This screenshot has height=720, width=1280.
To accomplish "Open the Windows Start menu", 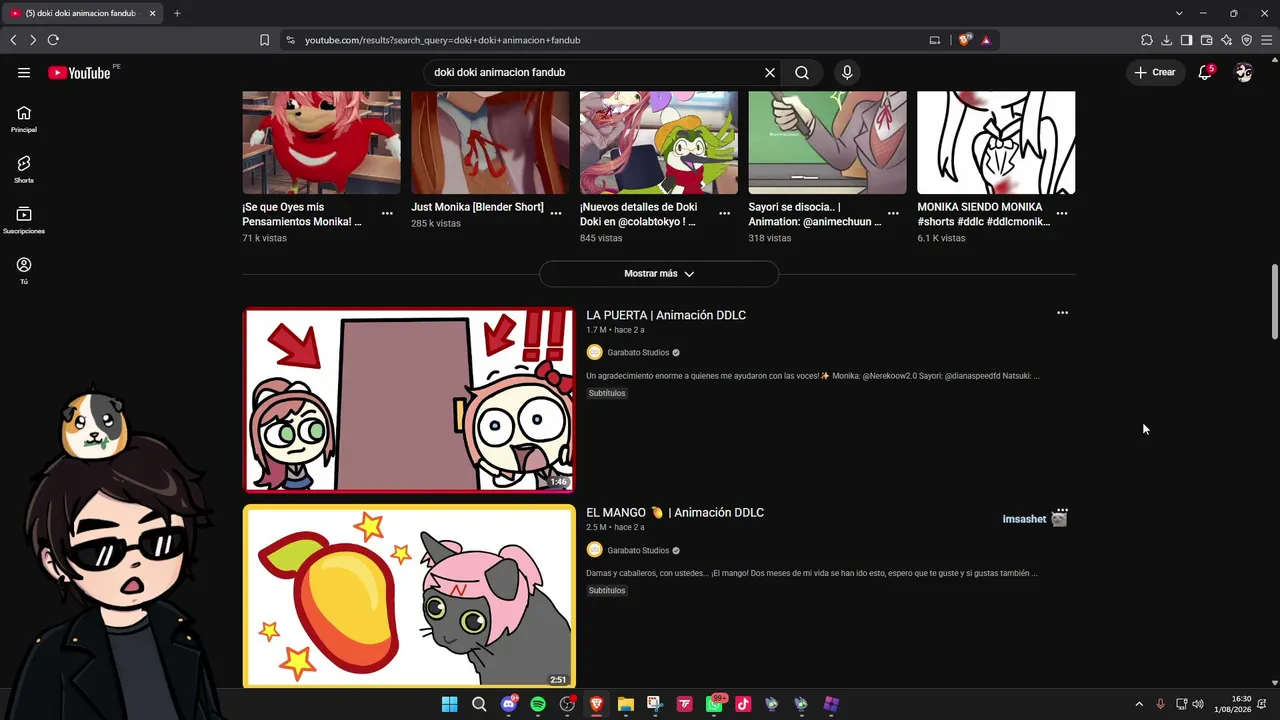I will coord(450,704).
